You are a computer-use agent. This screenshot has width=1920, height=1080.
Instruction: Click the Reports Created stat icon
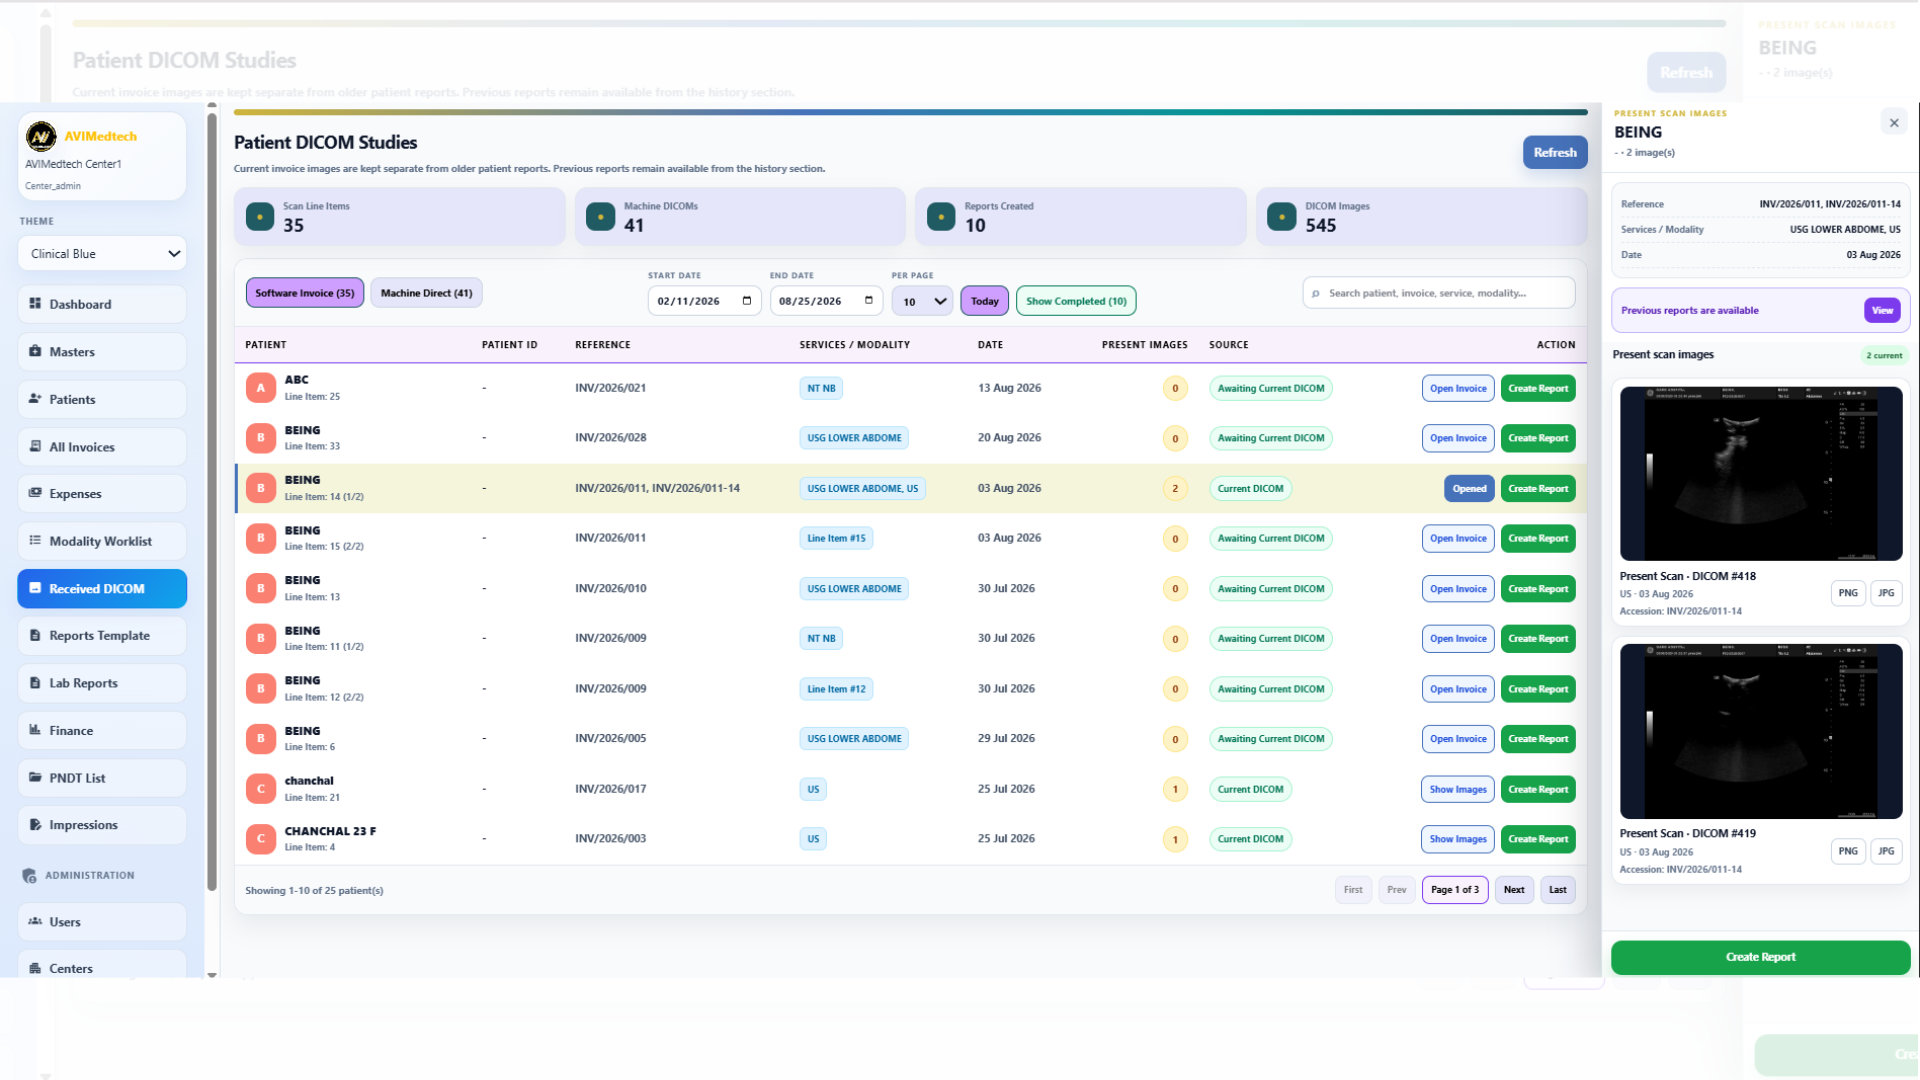(941, 217)
